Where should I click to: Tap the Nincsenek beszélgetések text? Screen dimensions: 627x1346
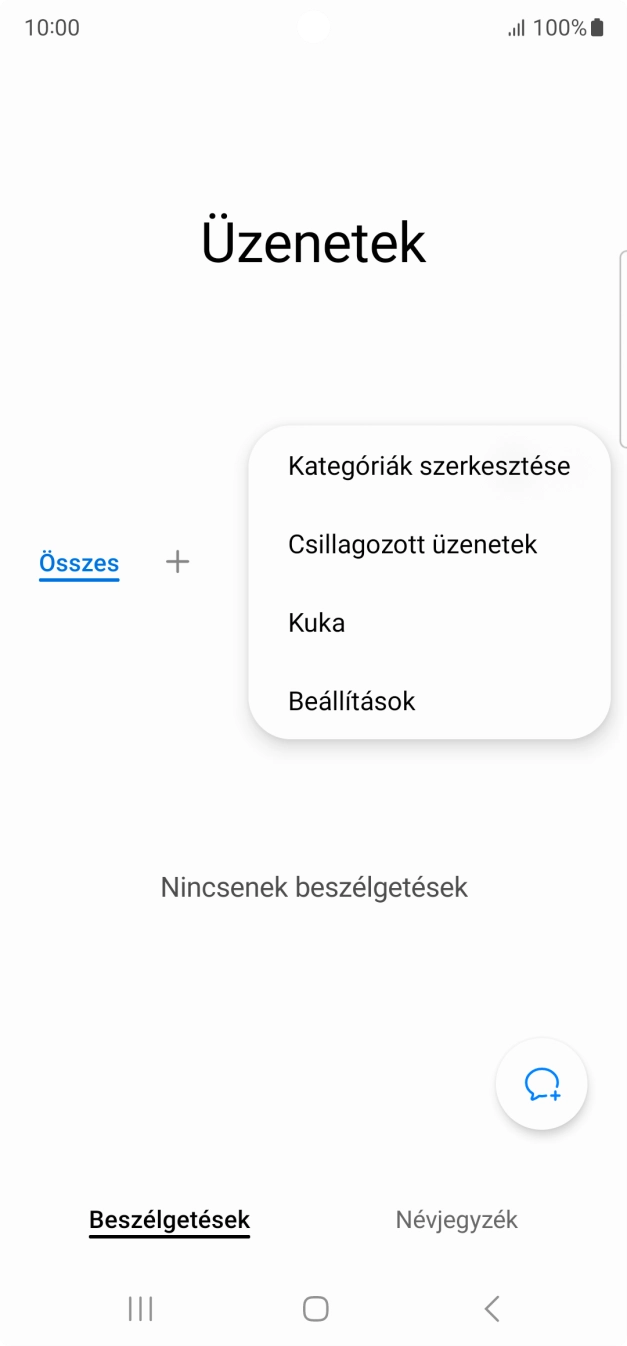[313, 886]
